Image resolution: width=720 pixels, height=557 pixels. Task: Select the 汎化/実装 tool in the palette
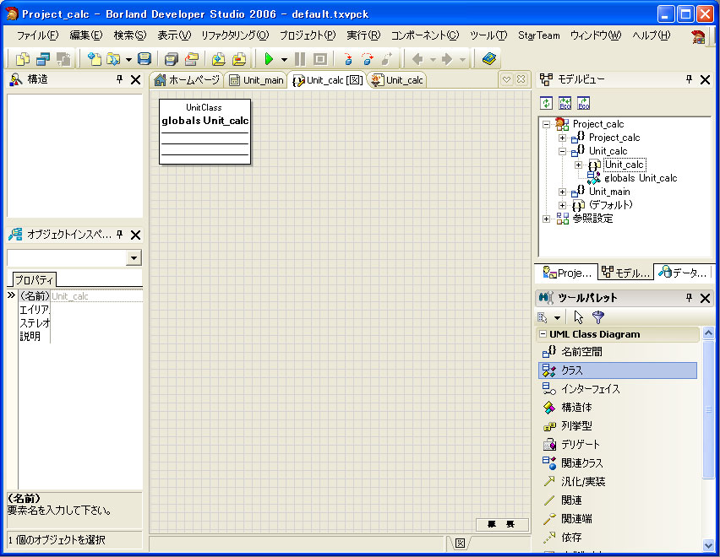coord(617,481)
